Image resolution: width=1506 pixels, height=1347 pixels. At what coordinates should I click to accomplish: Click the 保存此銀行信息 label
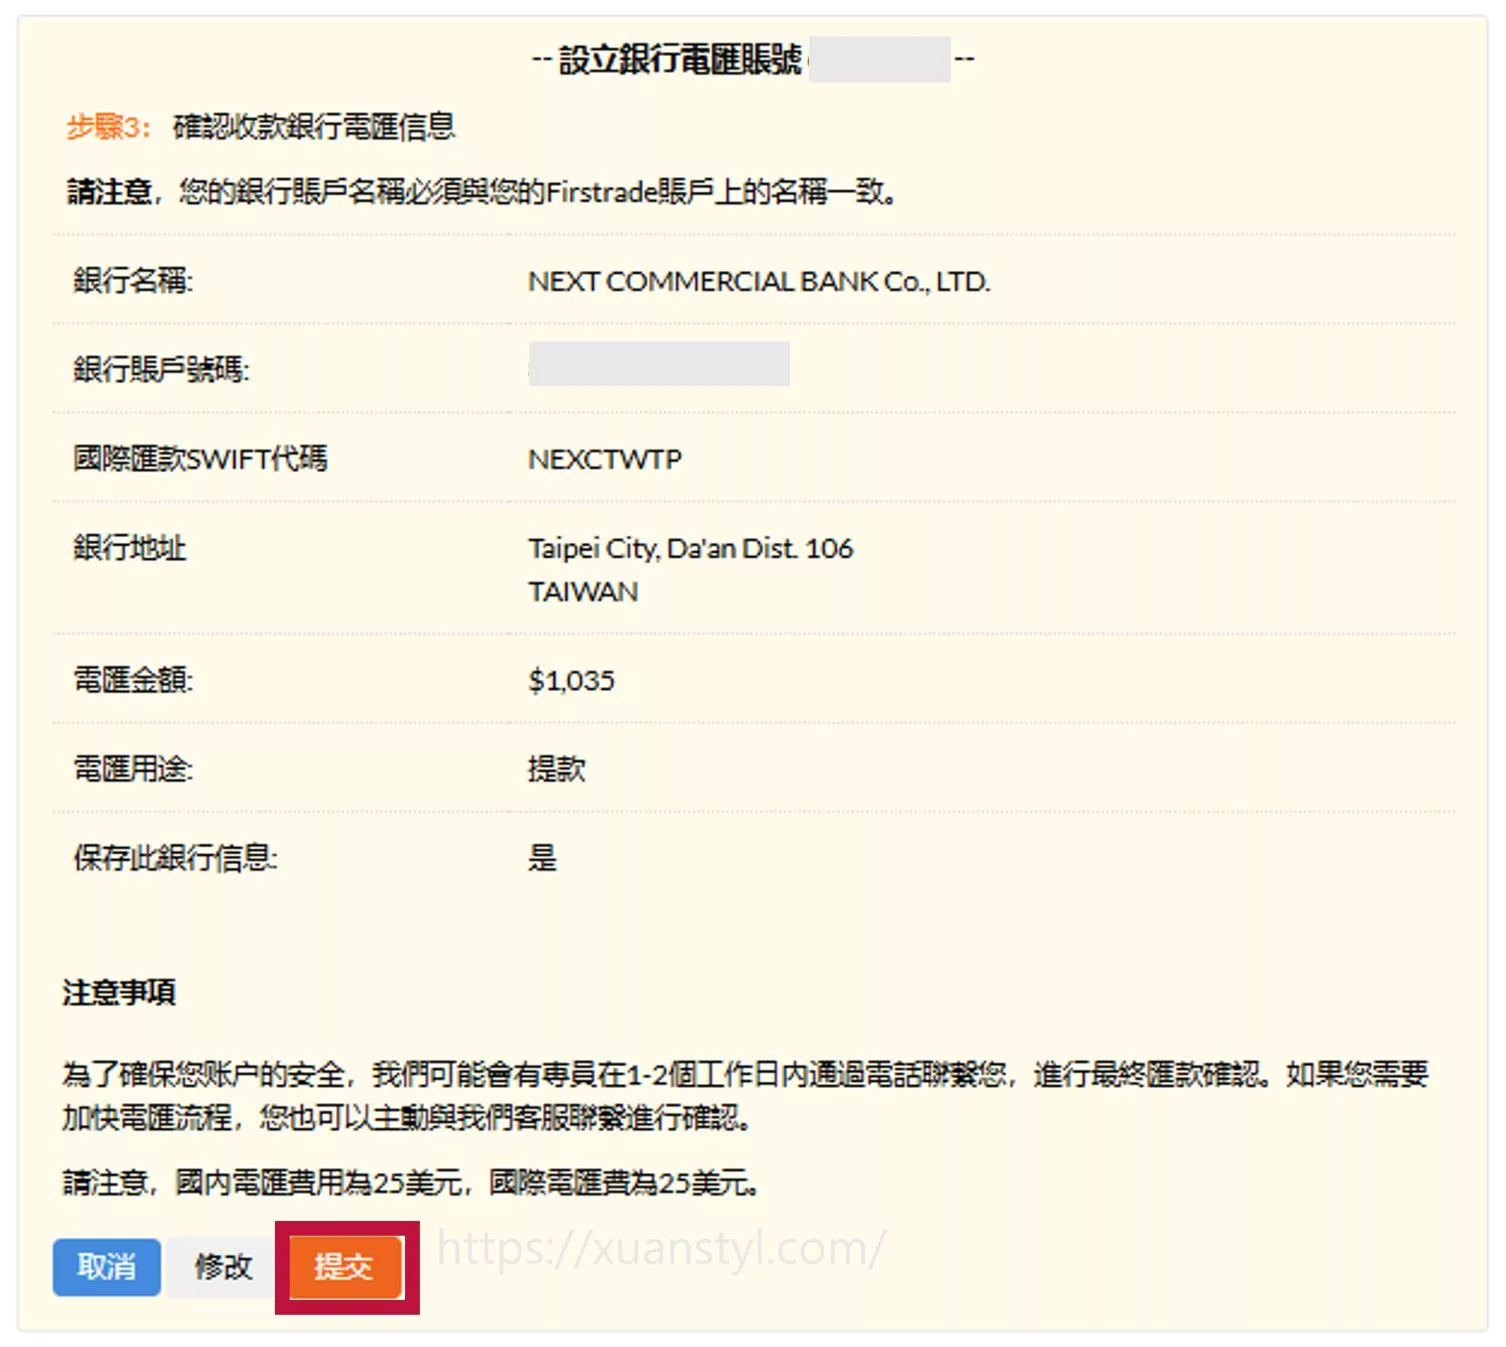tap(175, 858)
